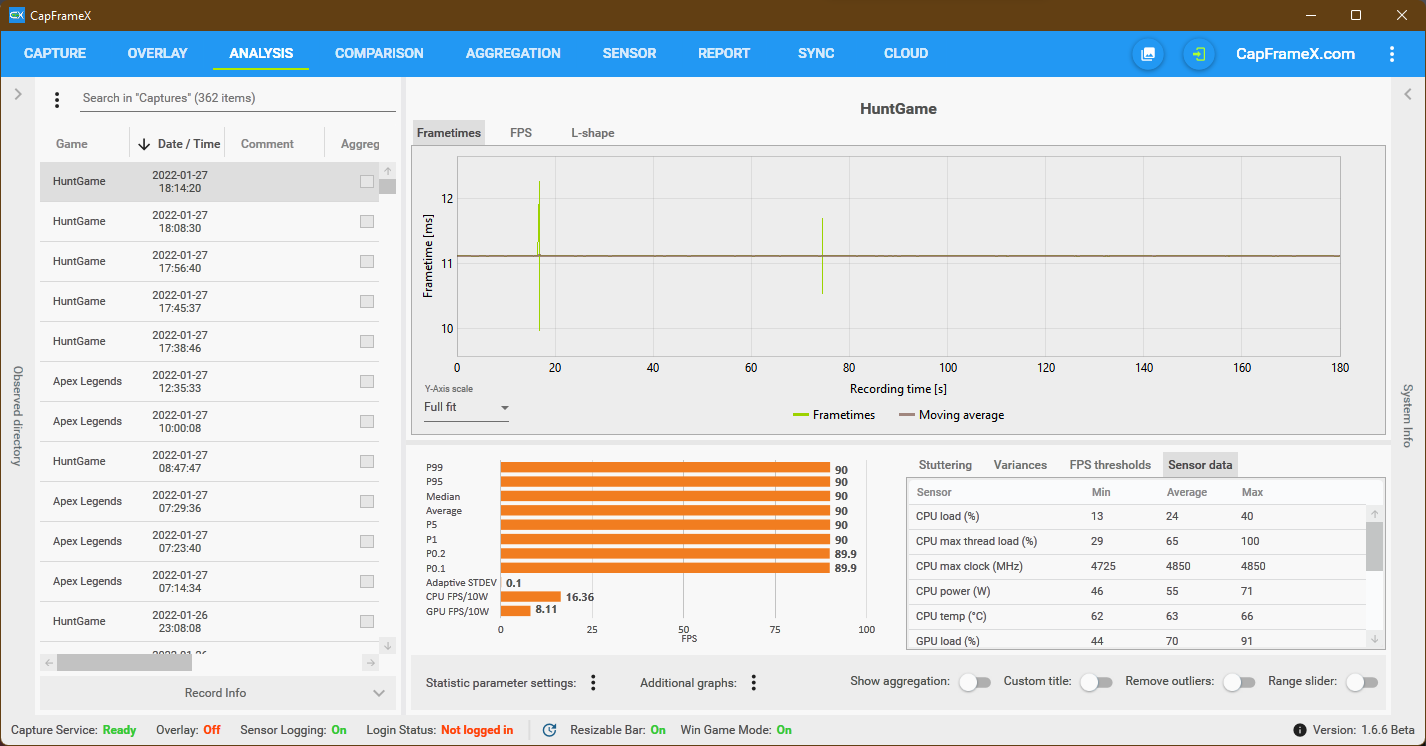1426x746 pixels.
Task: Click the CPU temp (°C) sensor row
Action: point(1136,616)
